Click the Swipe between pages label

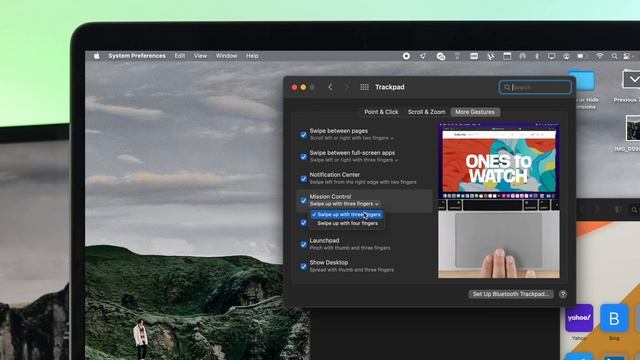[x=338, y=131]
